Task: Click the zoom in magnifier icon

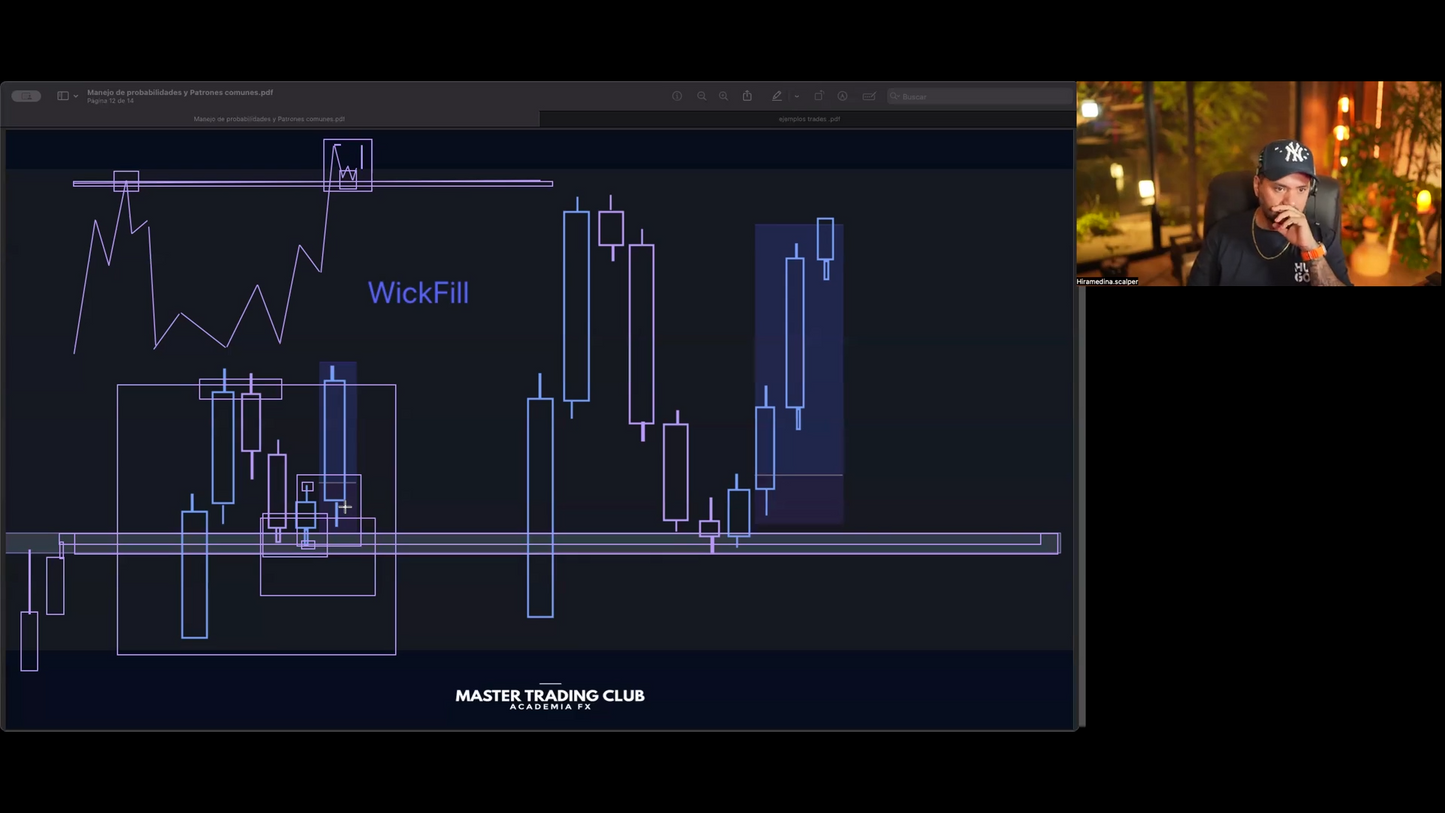Action: pos(724,96)
